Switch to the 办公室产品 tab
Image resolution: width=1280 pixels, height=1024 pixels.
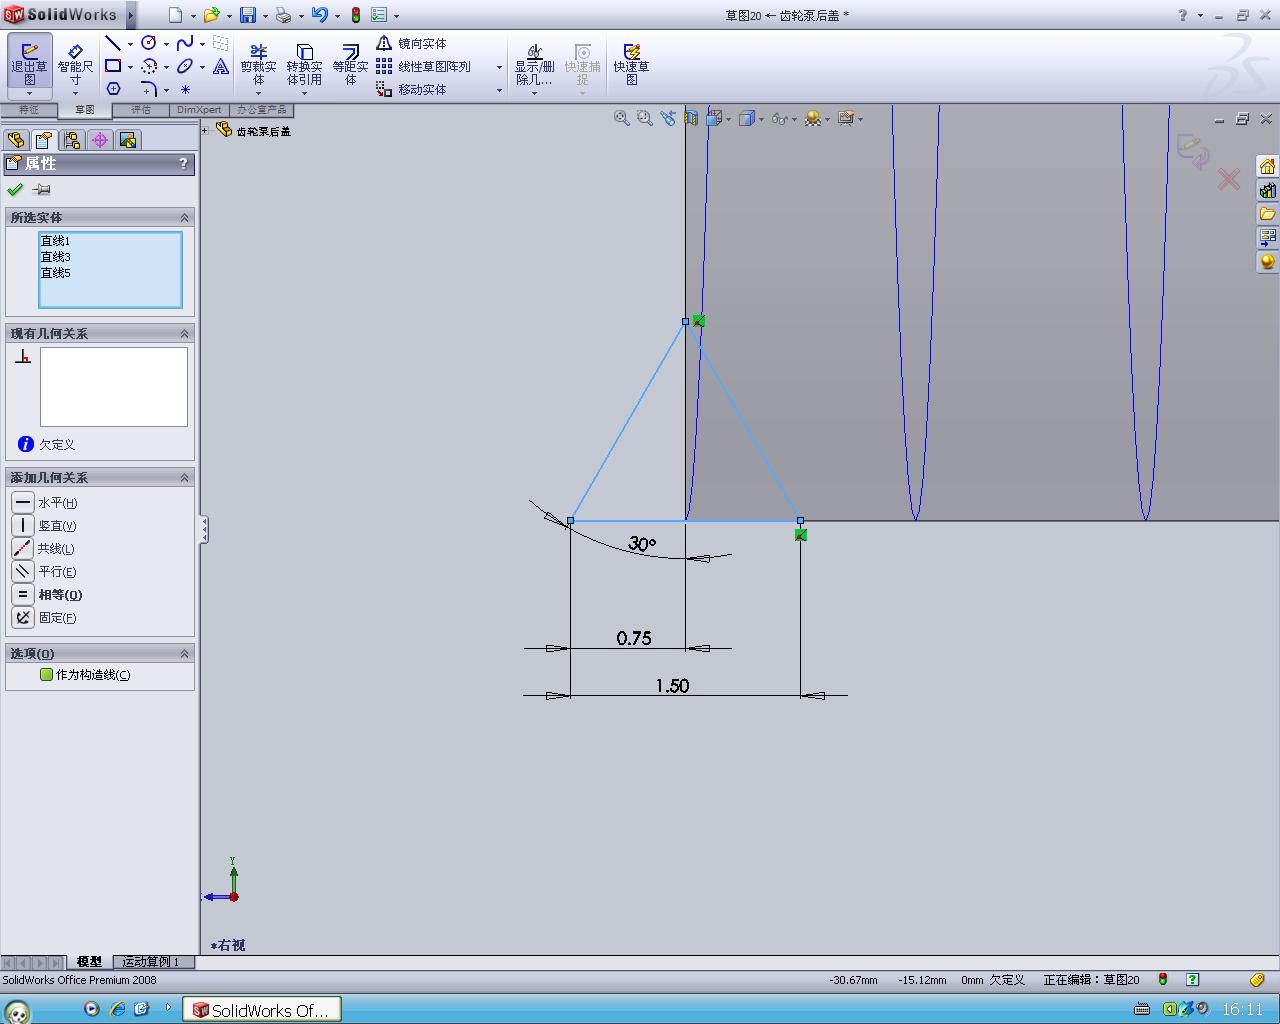tap(261, 110)
